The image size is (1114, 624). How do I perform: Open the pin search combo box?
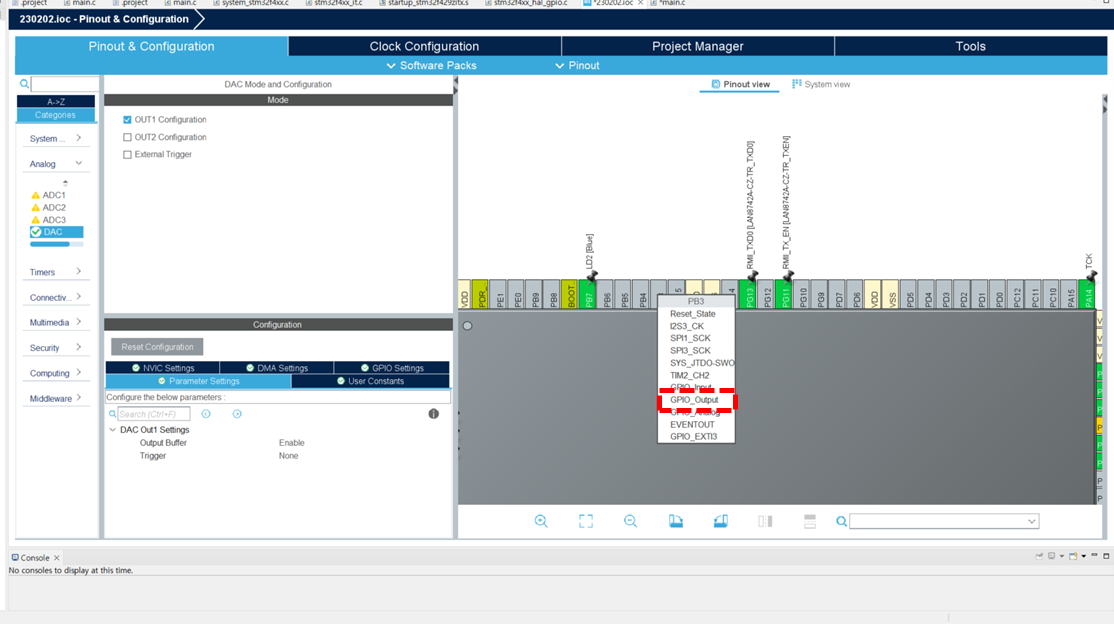point(944,521)
